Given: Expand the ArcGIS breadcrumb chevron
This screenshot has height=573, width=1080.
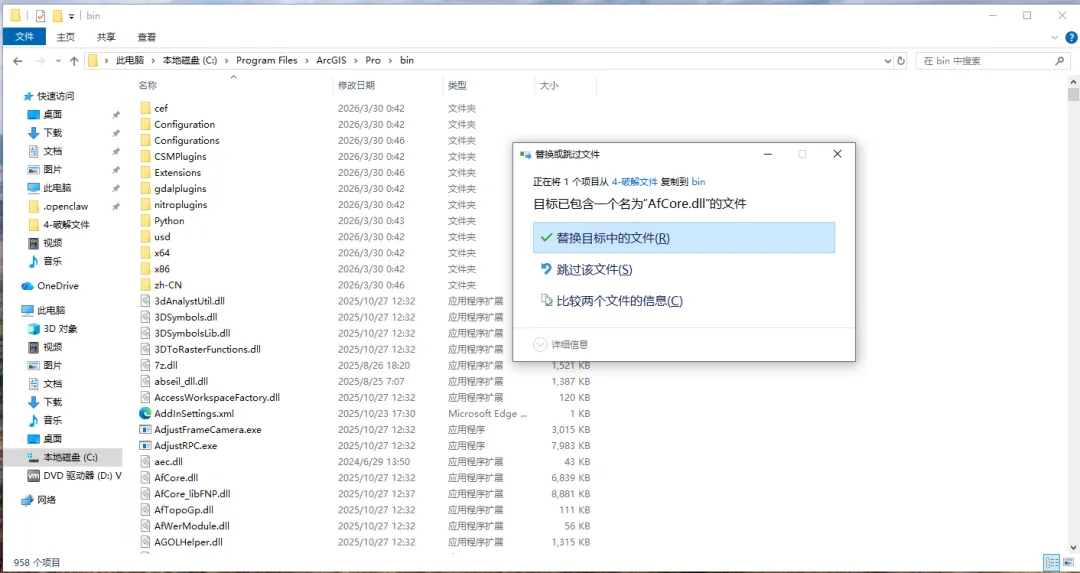Looking at the screenshot, I should click(357, 61).
